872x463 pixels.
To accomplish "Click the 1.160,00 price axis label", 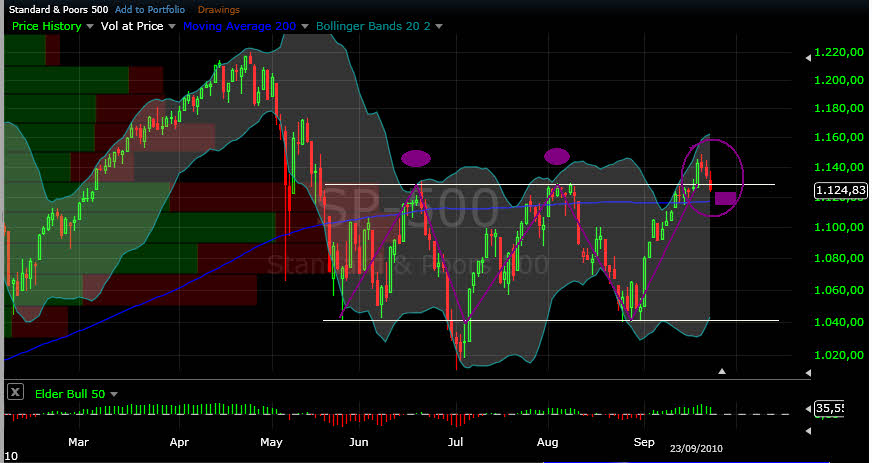I will pyautogui.click(x=839, y=137).
